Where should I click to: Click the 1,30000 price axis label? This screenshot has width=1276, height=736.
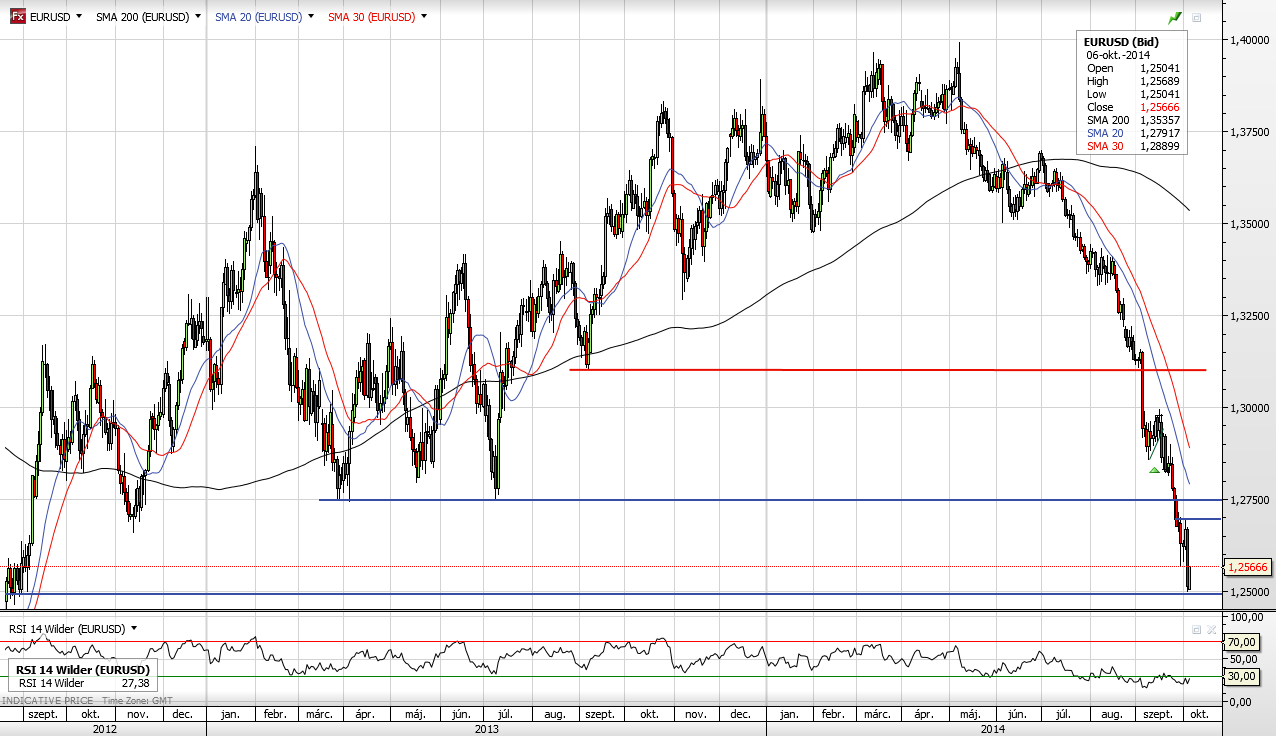1248,408
